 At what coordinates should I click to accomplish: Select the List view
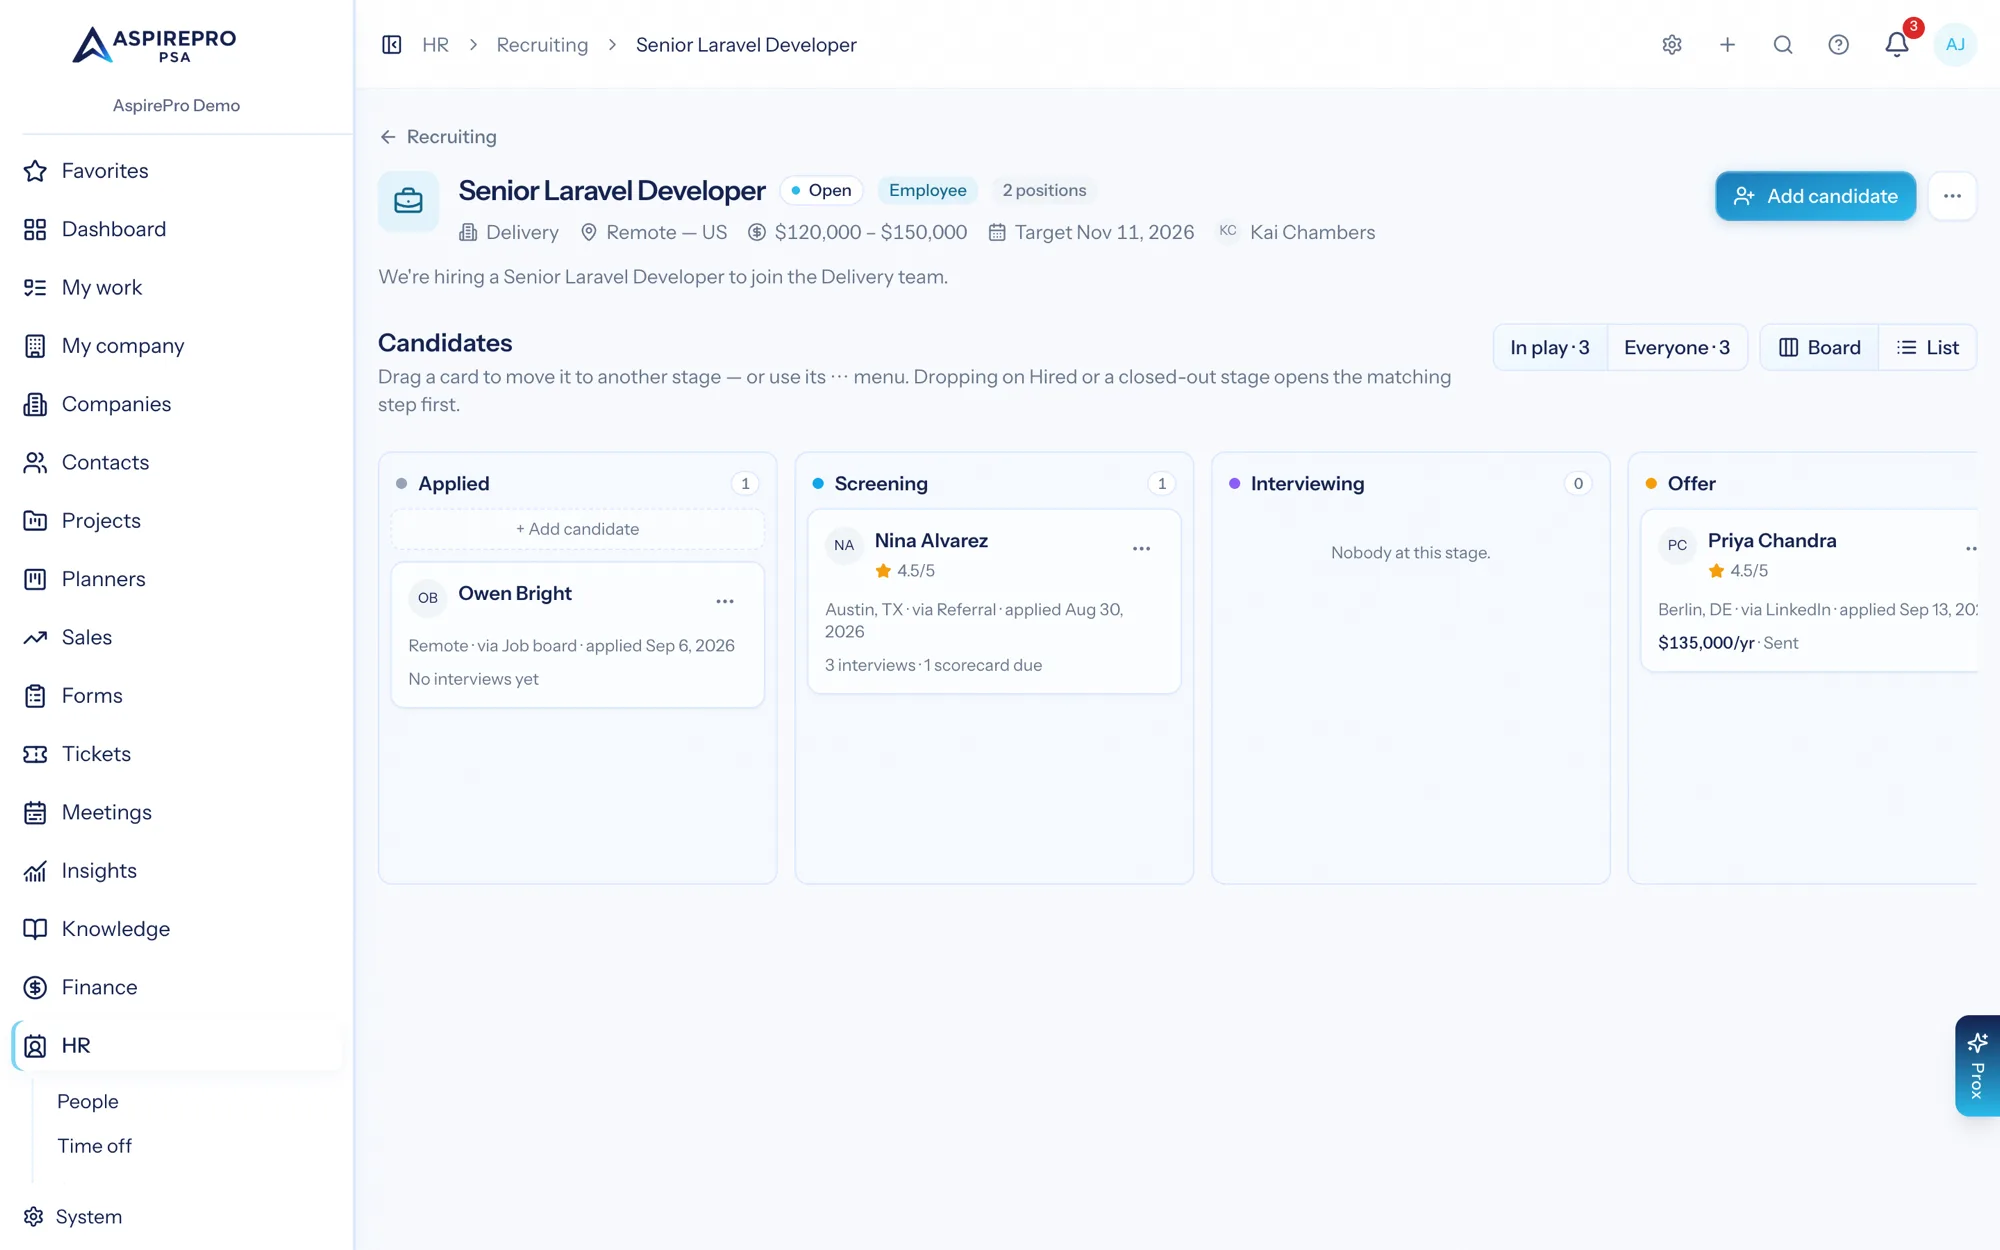[1928, 347]
